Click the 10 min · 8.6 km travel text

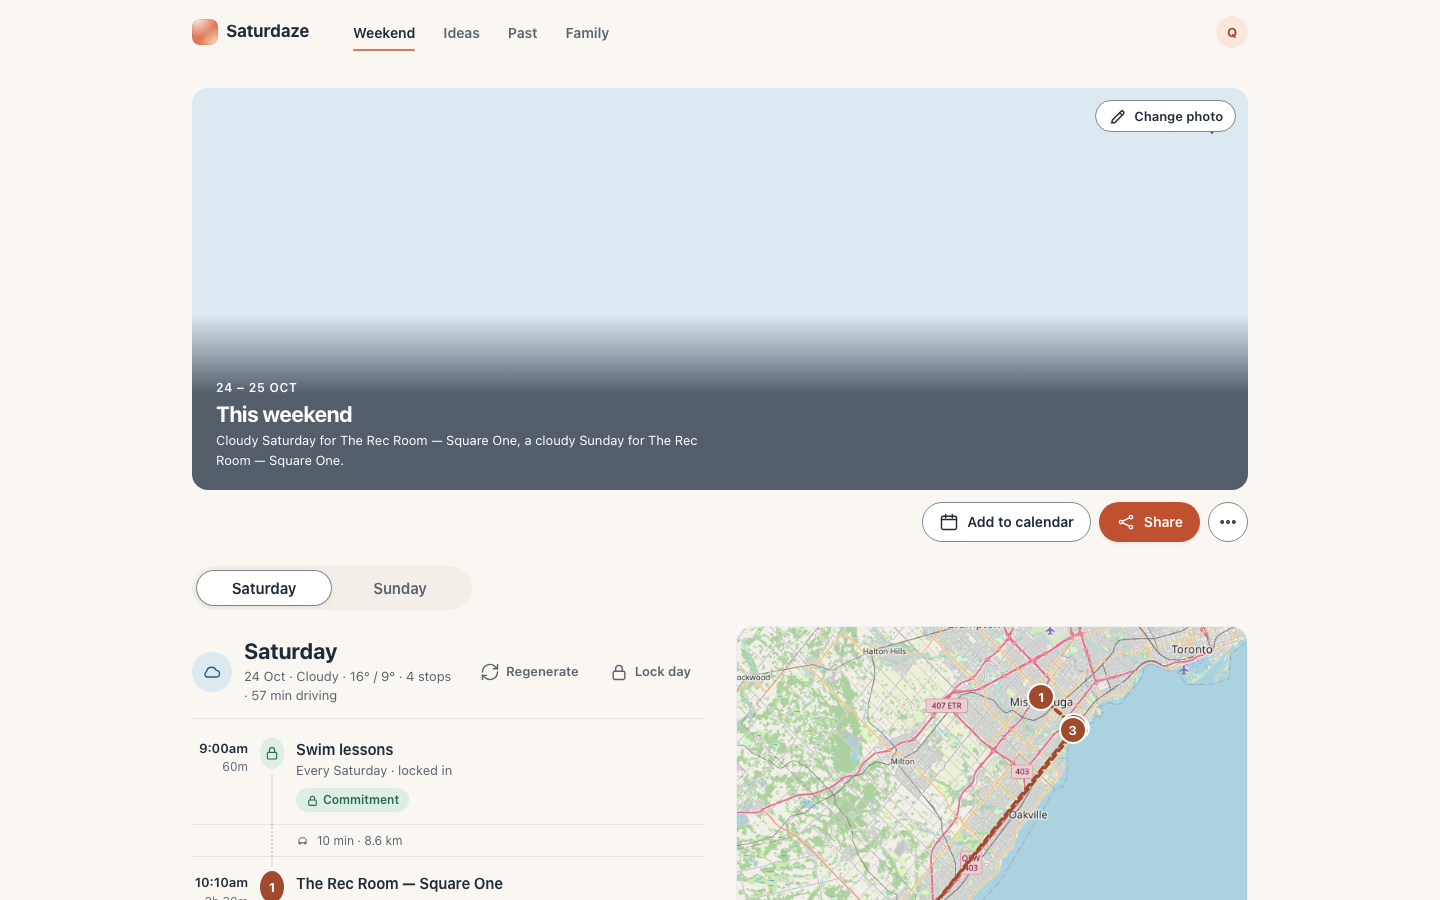click(x=359, y=841)
